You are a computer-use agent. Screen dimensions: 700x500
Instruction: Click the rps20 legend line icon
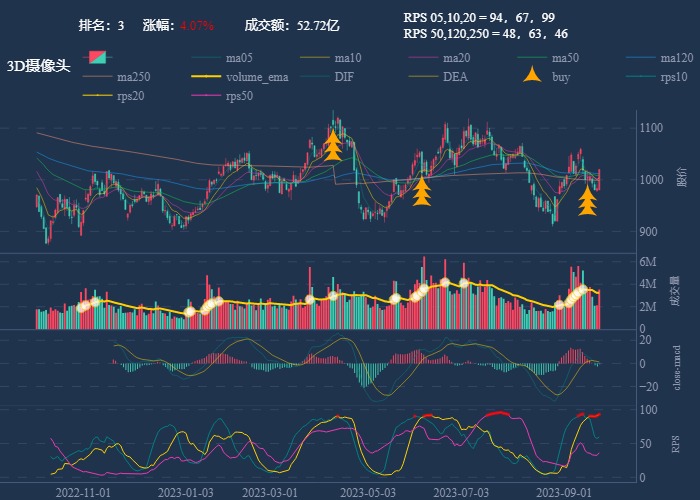click(x=98, y=96)
